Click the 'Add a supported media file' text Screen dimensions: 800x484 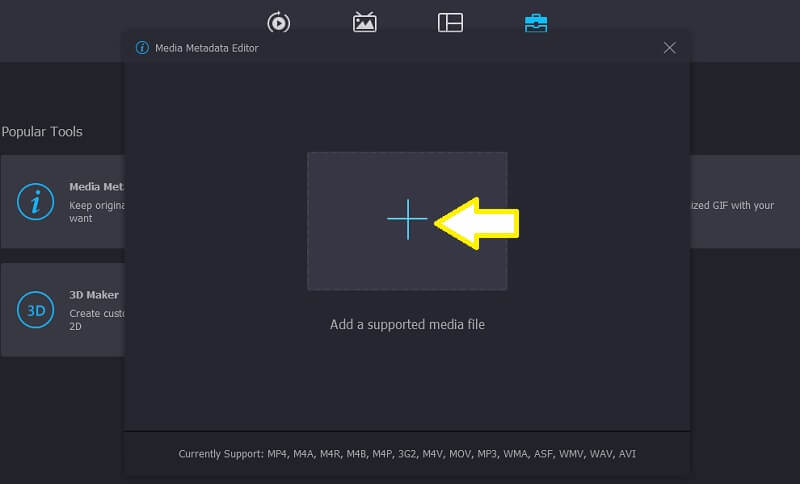pyautogui.click(x=407, y=325)
